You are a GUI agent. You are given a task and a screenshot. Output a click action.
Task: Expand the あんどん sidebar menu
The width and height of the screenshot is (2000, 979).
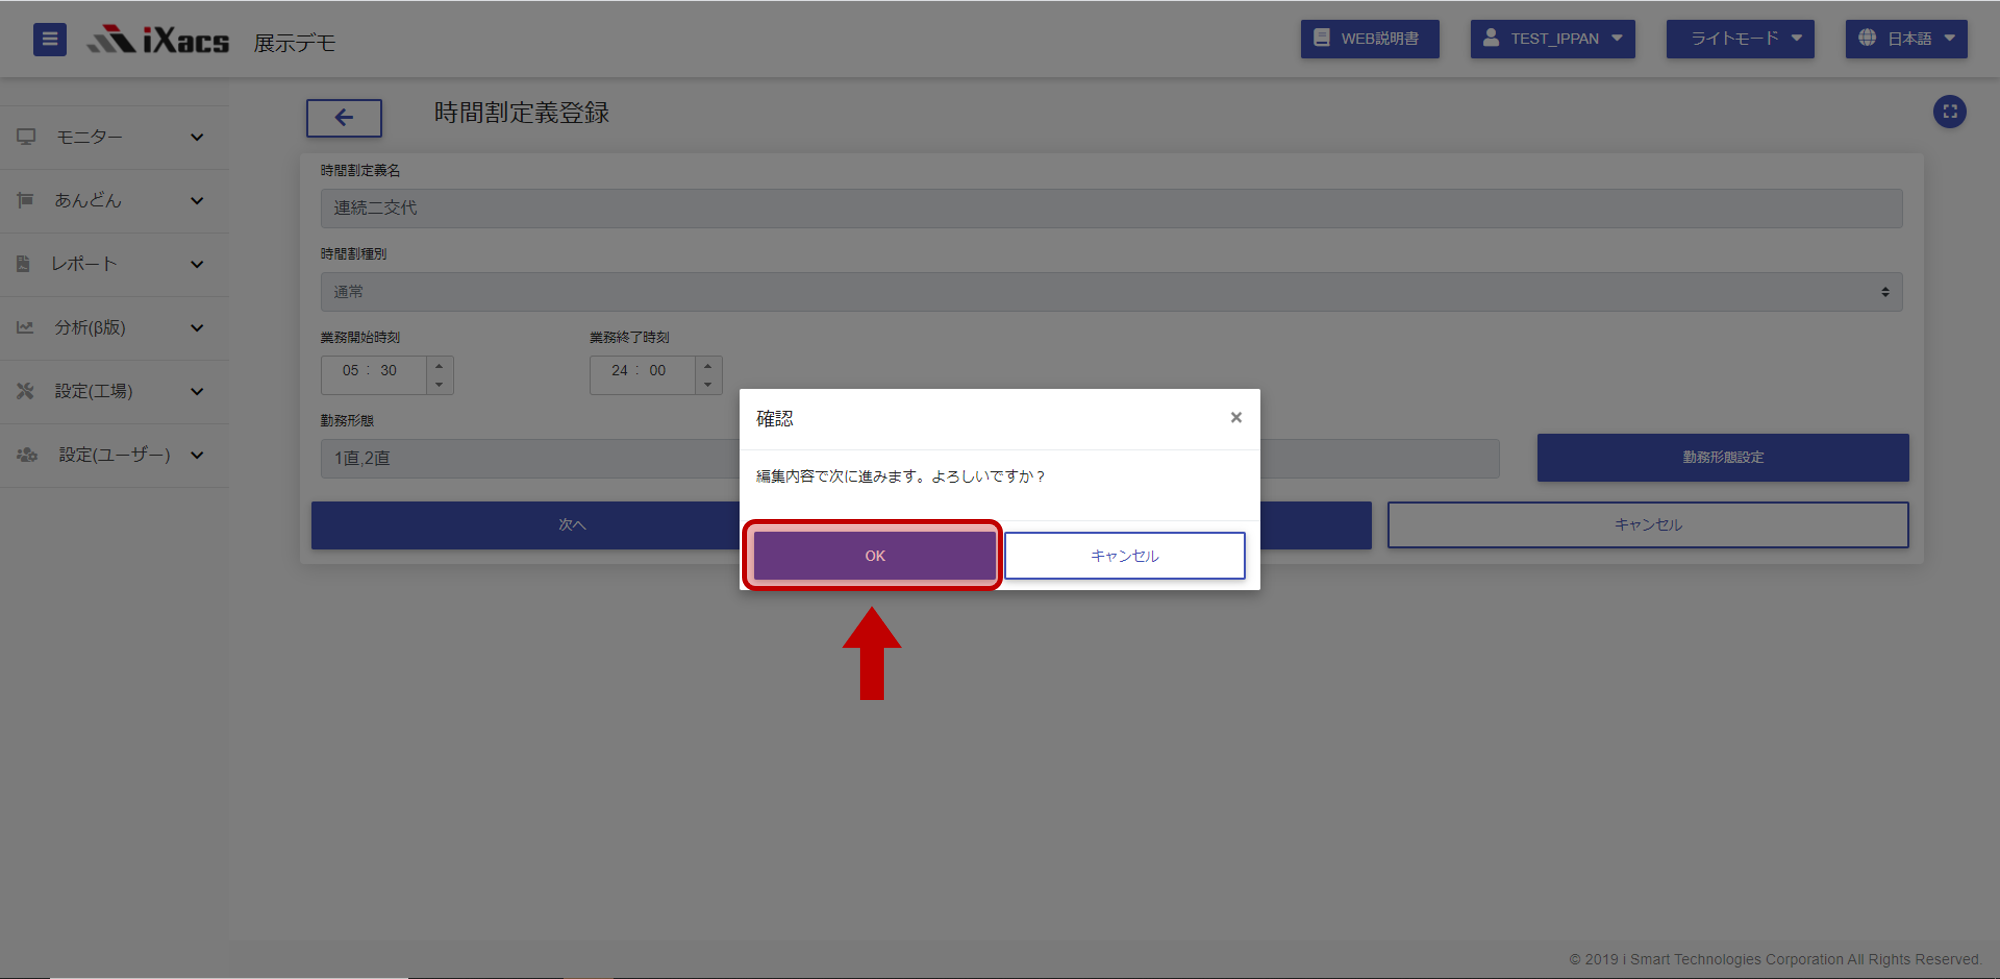pyautogui.click(x=114, y=201)
